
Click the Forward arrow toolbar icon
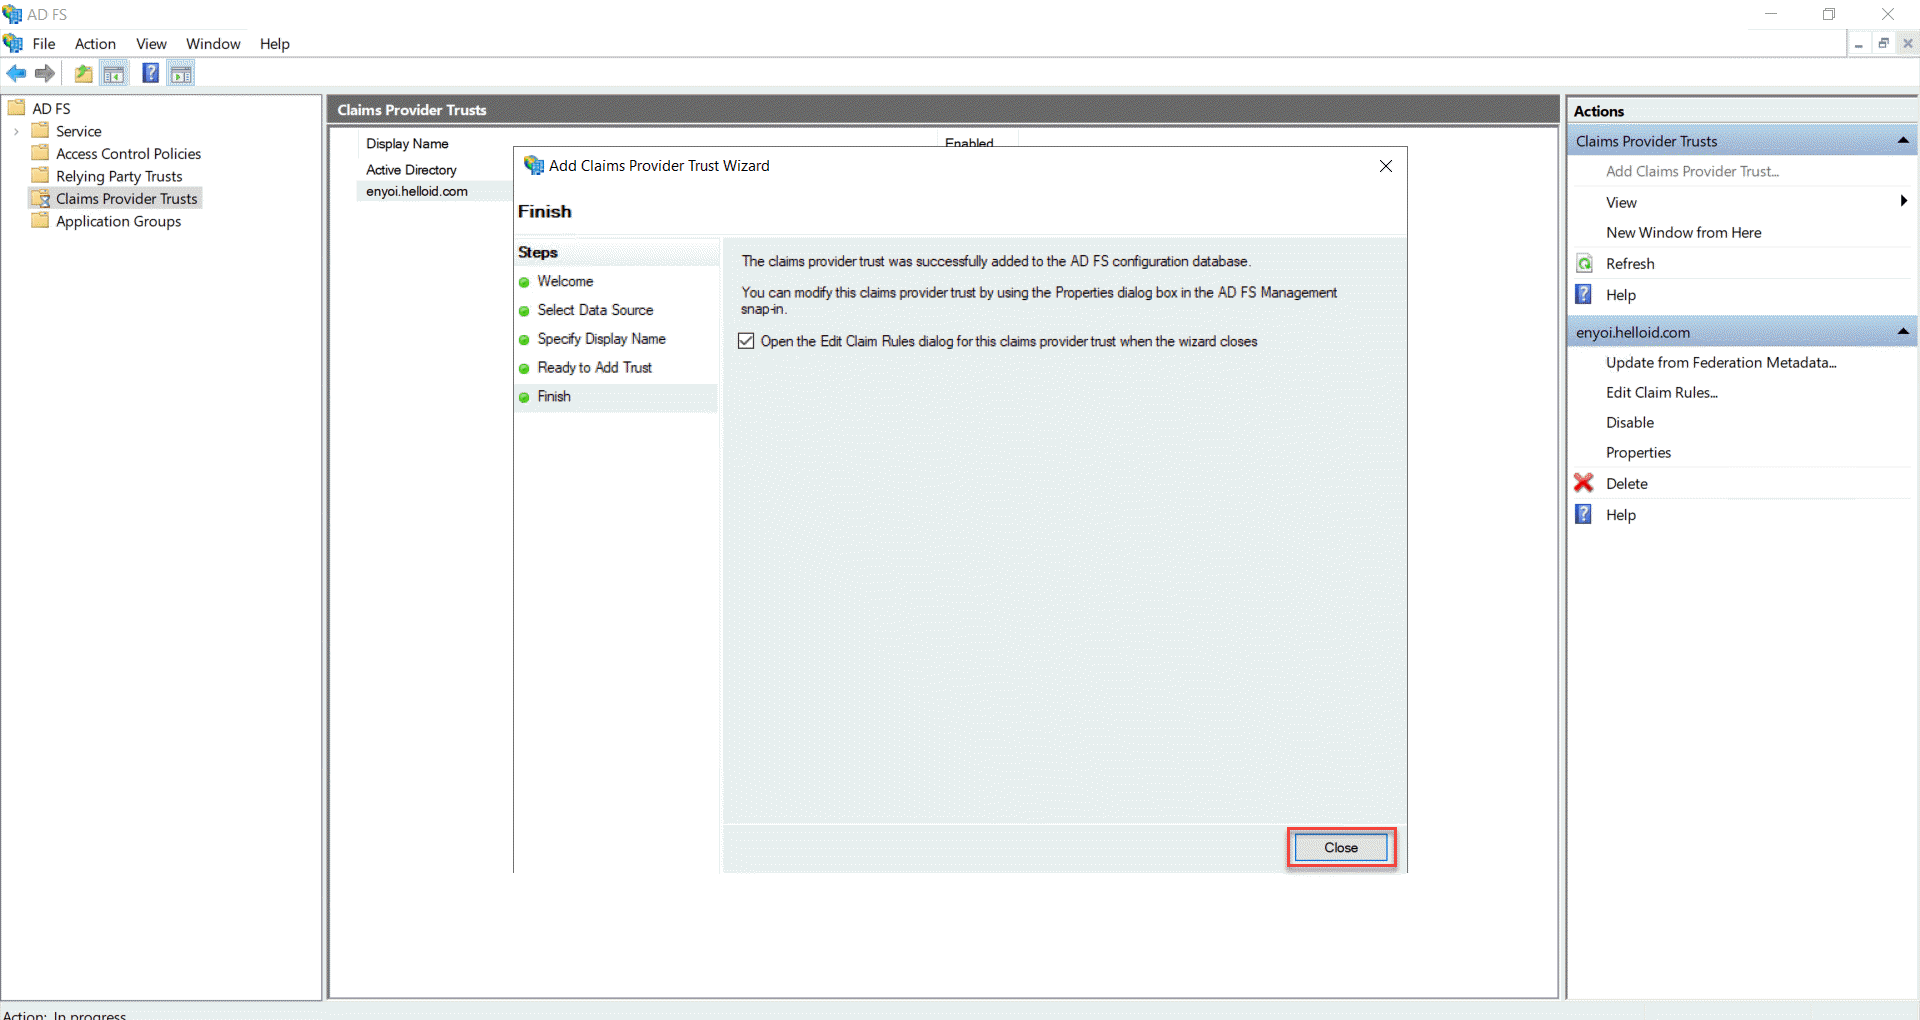tap(45, 73)
